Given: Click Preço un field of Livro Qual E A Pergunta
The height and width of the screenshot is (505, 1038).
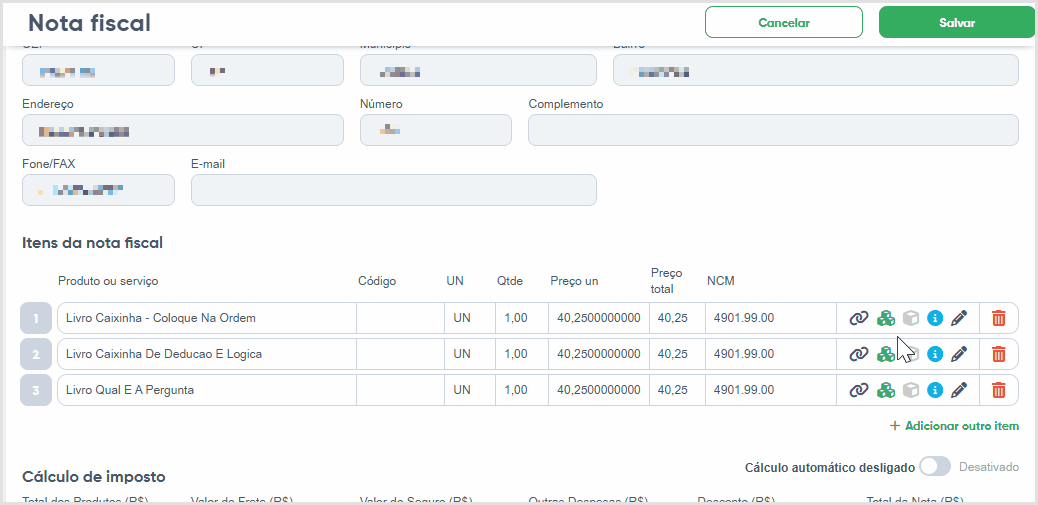Looking at the screenshot, I should (x=598, y=390).
